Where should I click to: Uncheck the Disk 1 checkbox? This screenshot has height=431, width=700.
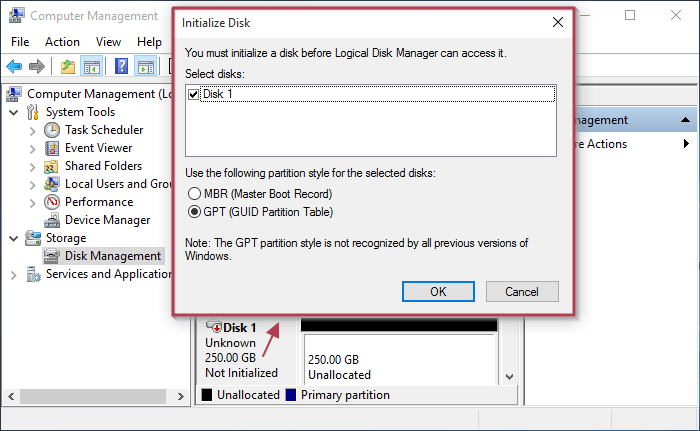point(194,94)
